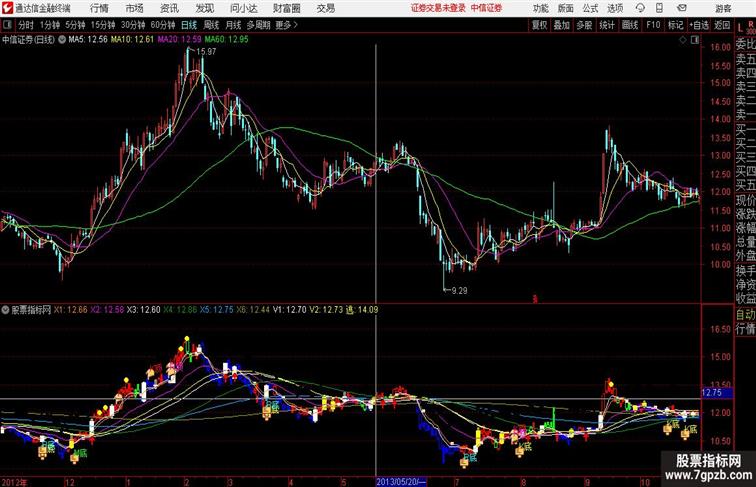Screen dimensions: 756x487
Task: Click the 自动 label in side panel
Action: click(x=745, y=314)
